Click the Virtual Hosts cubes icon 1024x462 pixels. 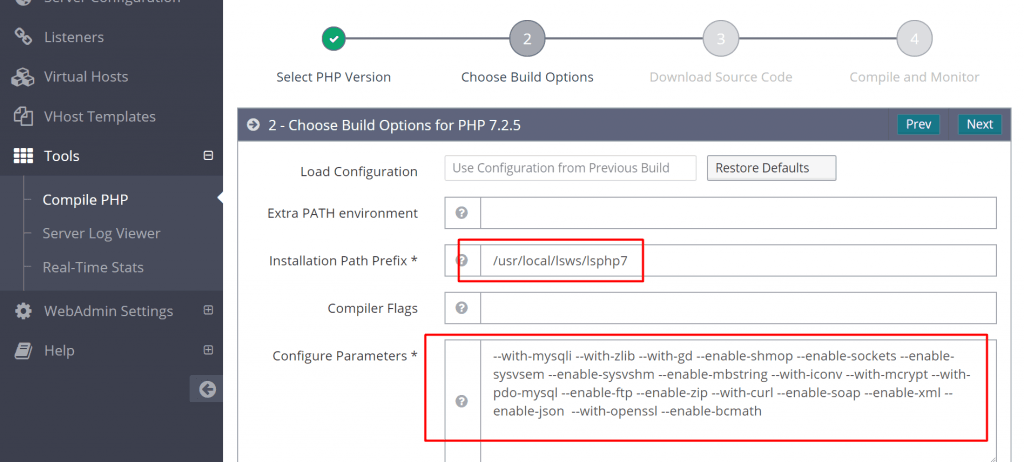point(23,77)
